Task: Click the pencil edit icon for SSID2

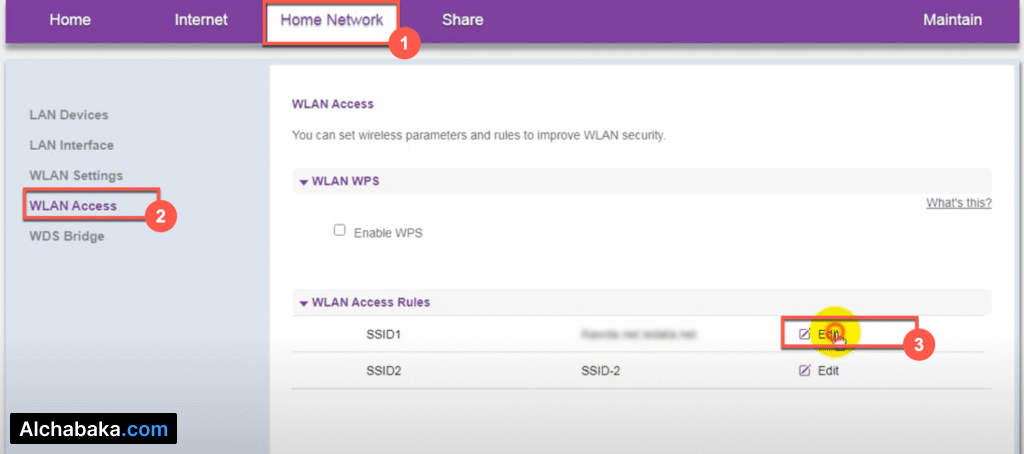Action: click(x=804, y=370)
